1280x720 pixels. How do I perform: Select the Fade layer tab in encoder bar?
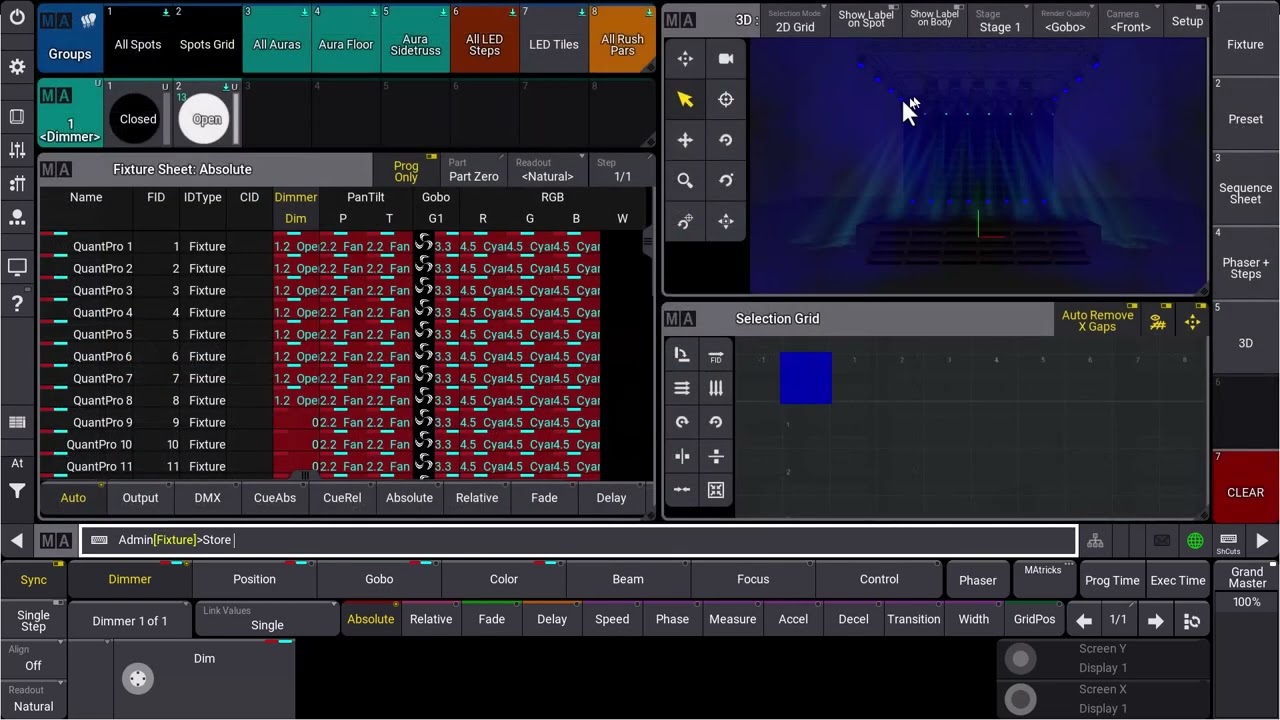click(492, 620)
